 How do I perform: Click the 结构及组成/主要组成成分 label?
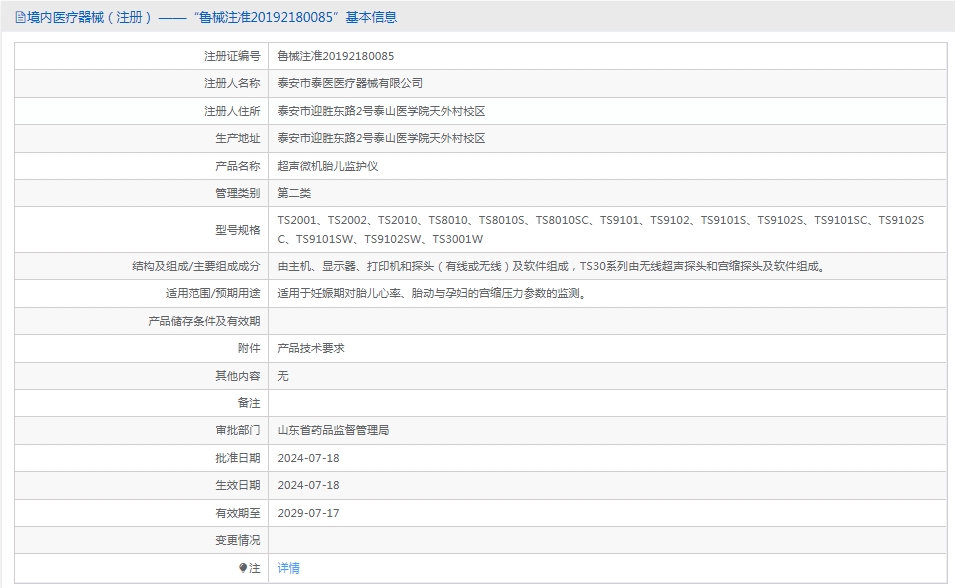[x=196, y=266]
